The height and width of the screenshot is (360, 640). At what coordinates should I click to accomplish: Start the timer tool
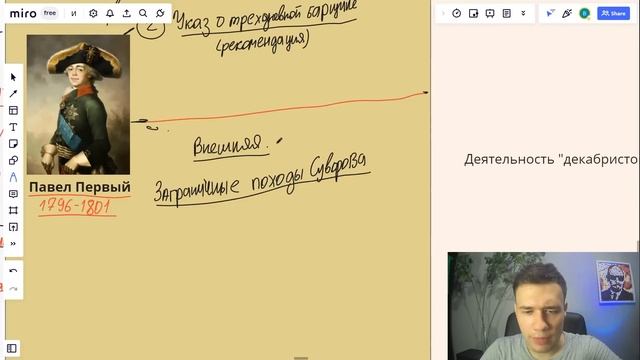(x=457, y=13)
